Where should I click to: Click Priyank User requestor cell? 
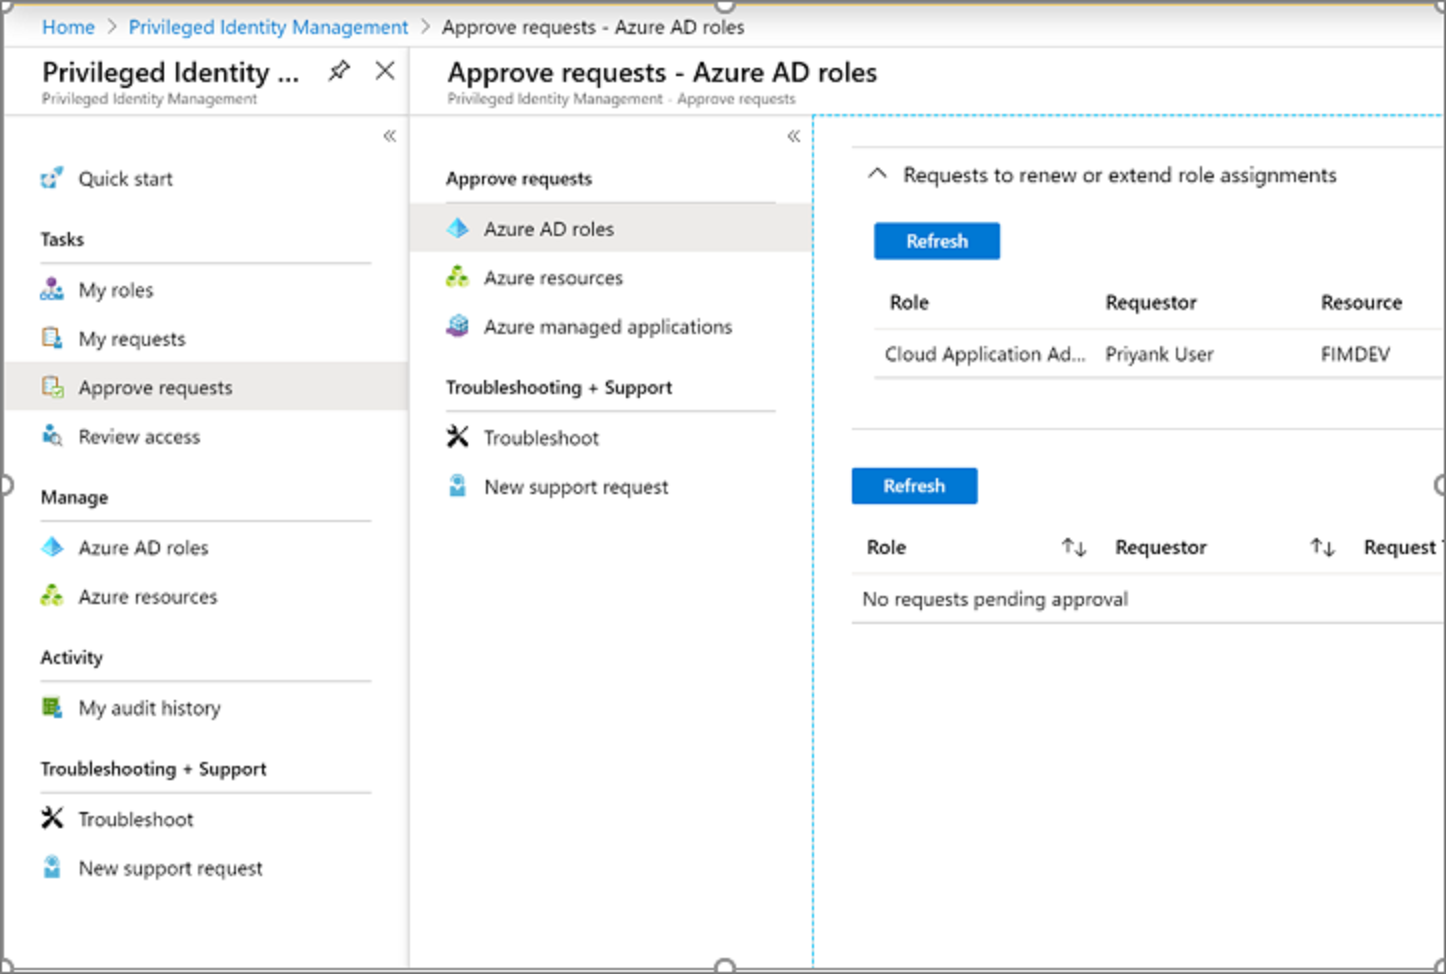pos(1159,354)
